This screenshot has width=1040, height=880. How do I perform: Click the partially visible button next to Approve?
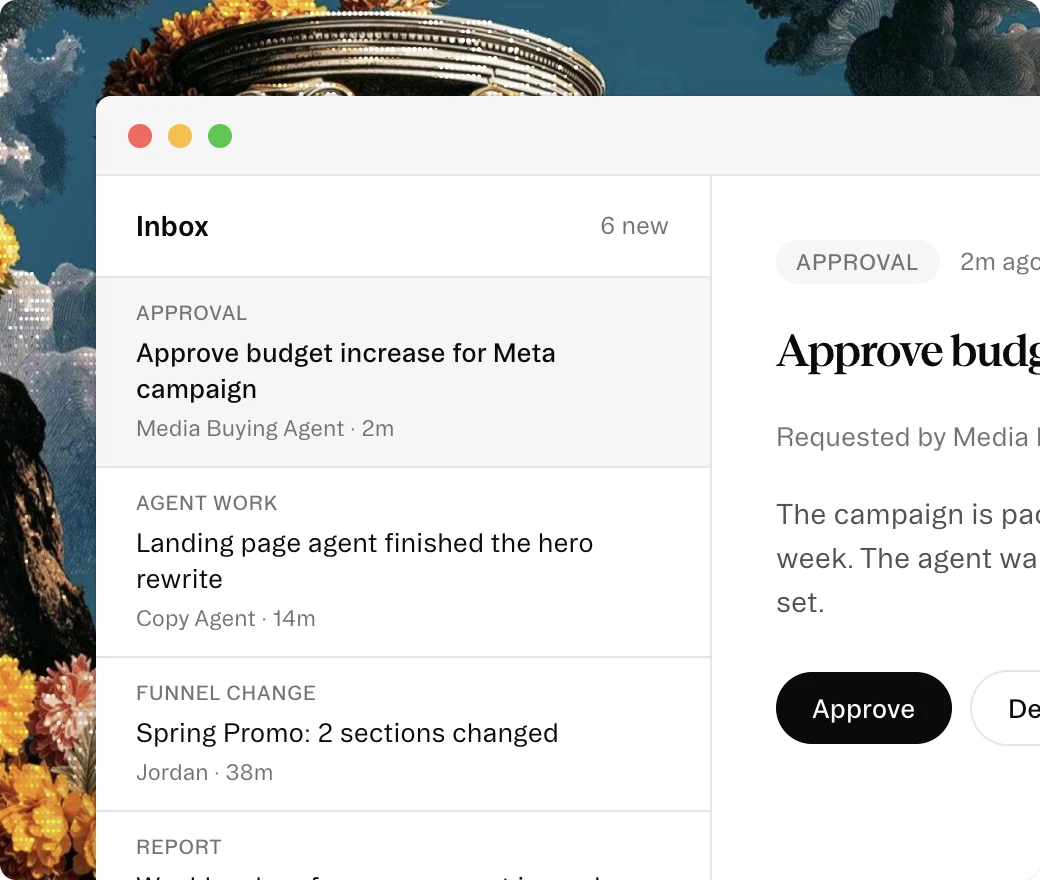pos(1006,708)
